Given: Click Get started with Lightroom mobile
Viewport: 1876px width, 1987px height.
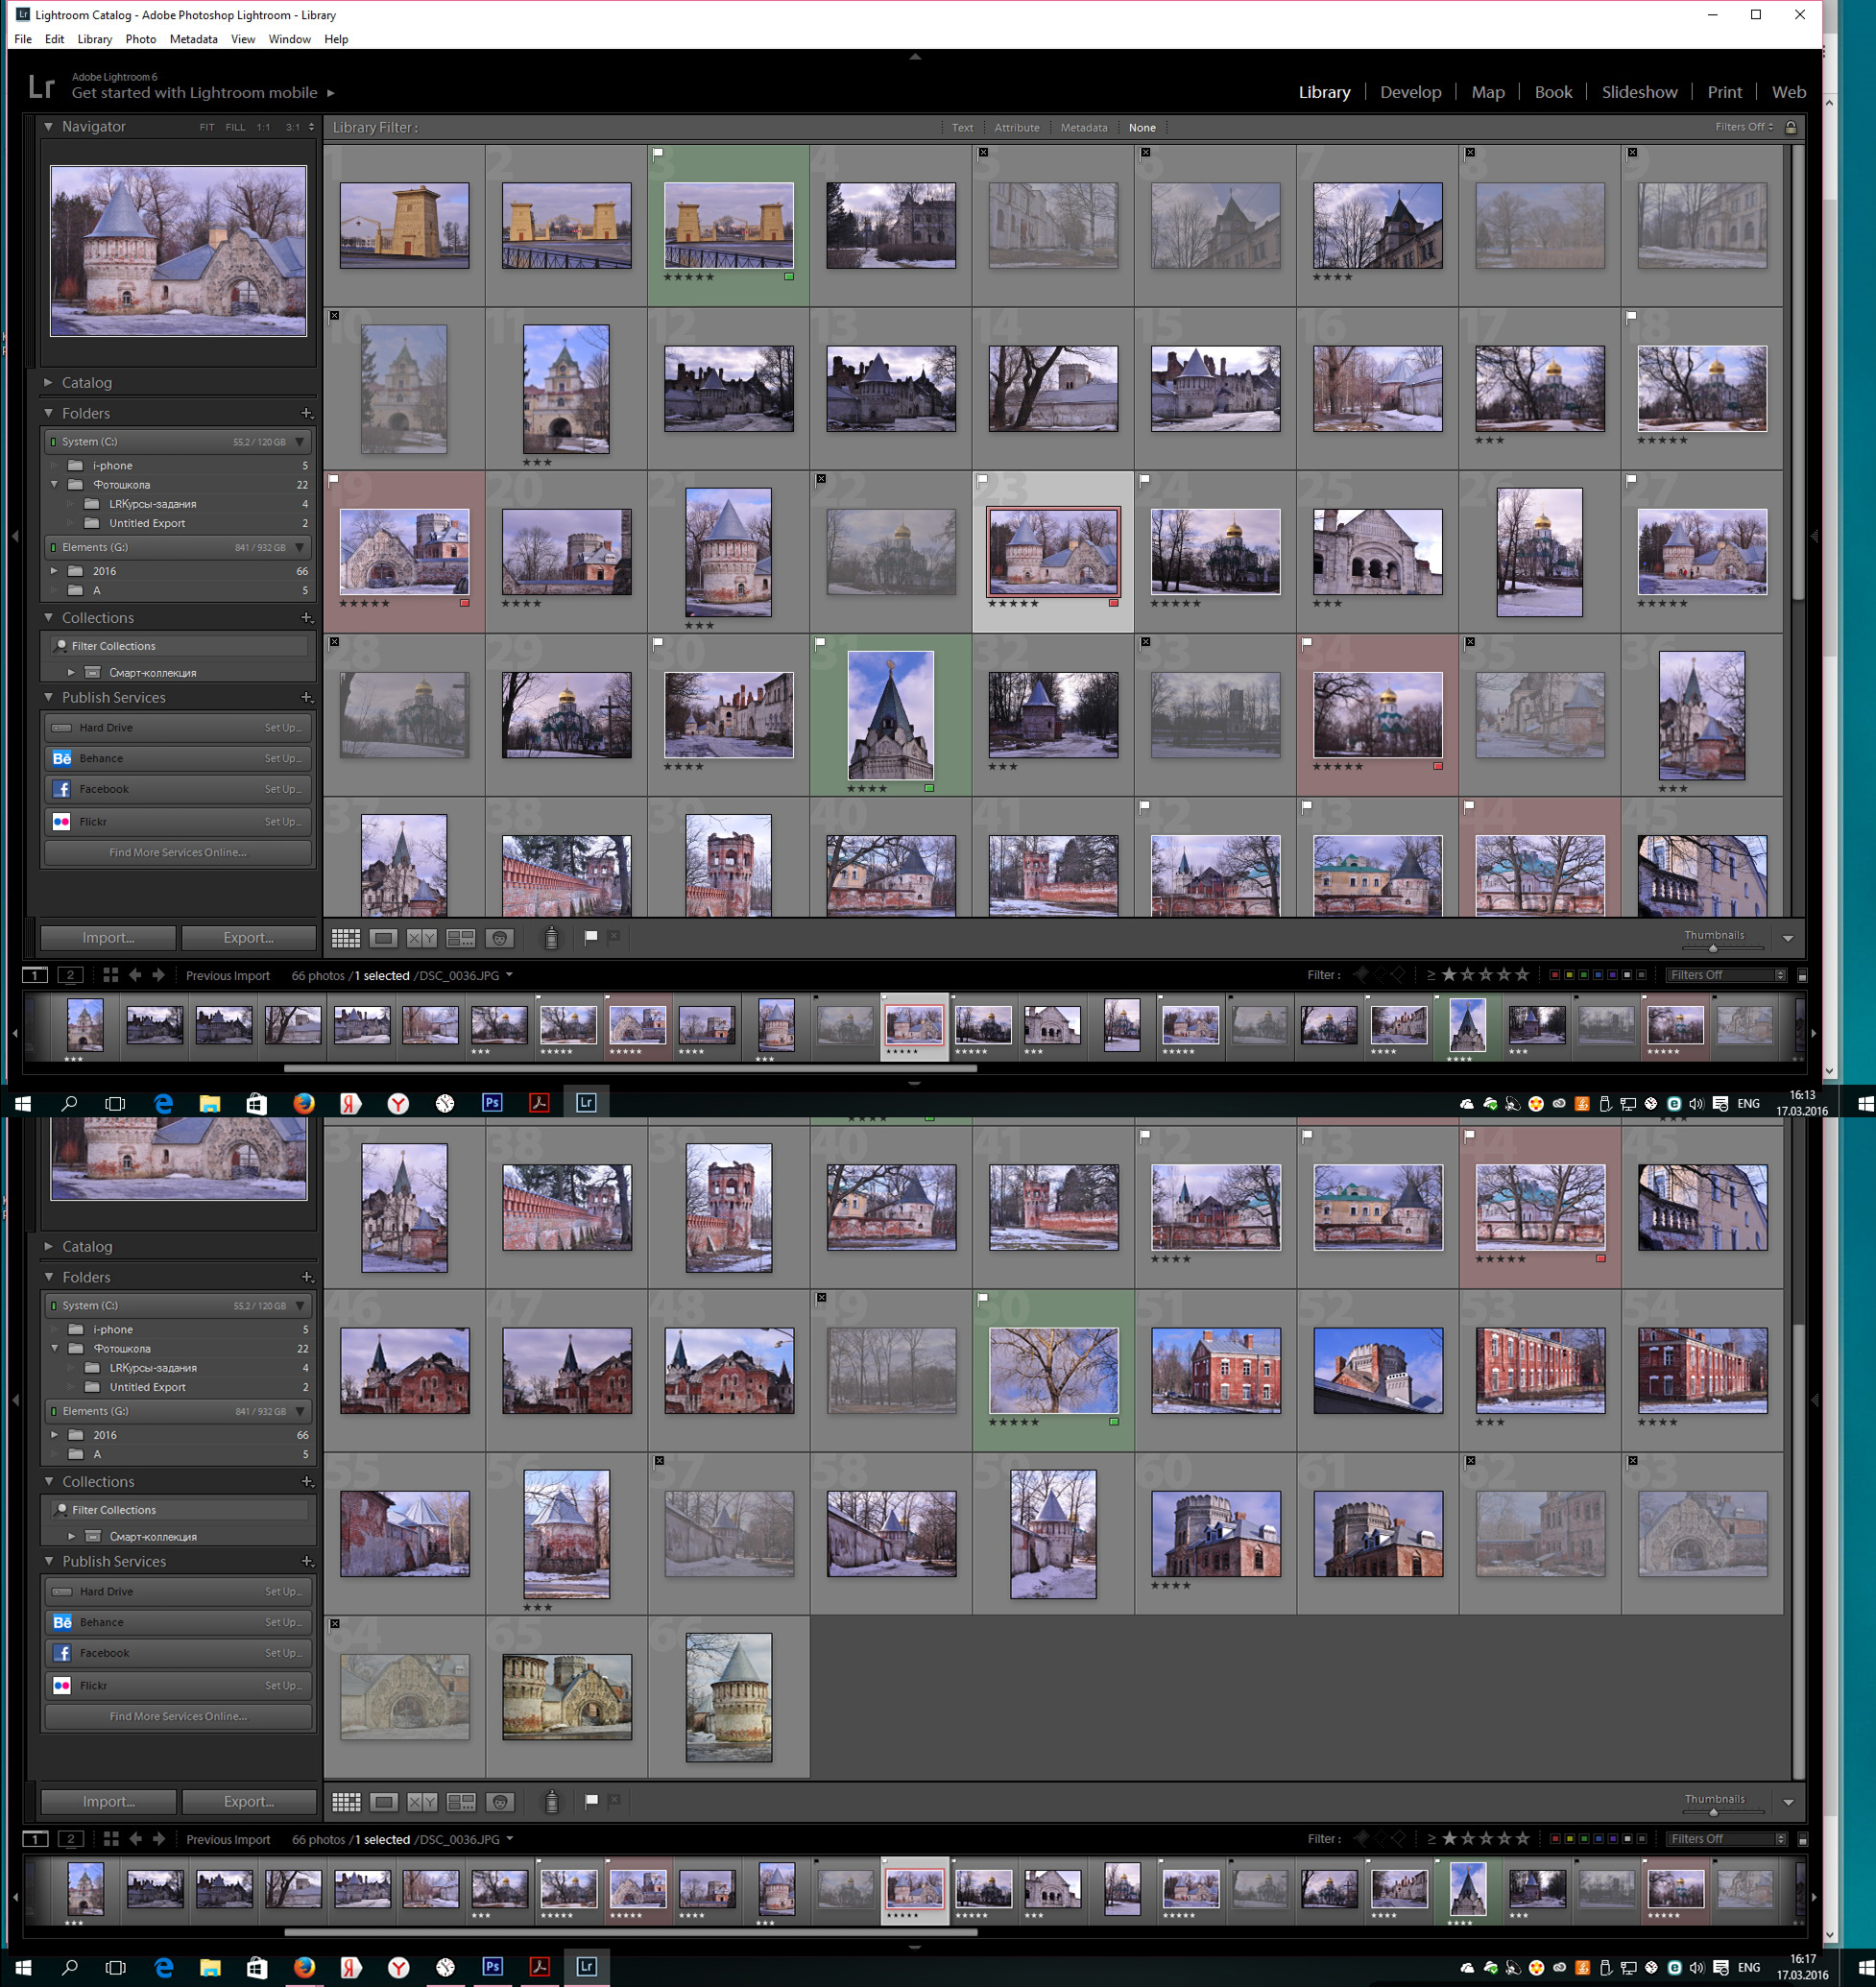Looking at the screenshot, I should 194,93.
